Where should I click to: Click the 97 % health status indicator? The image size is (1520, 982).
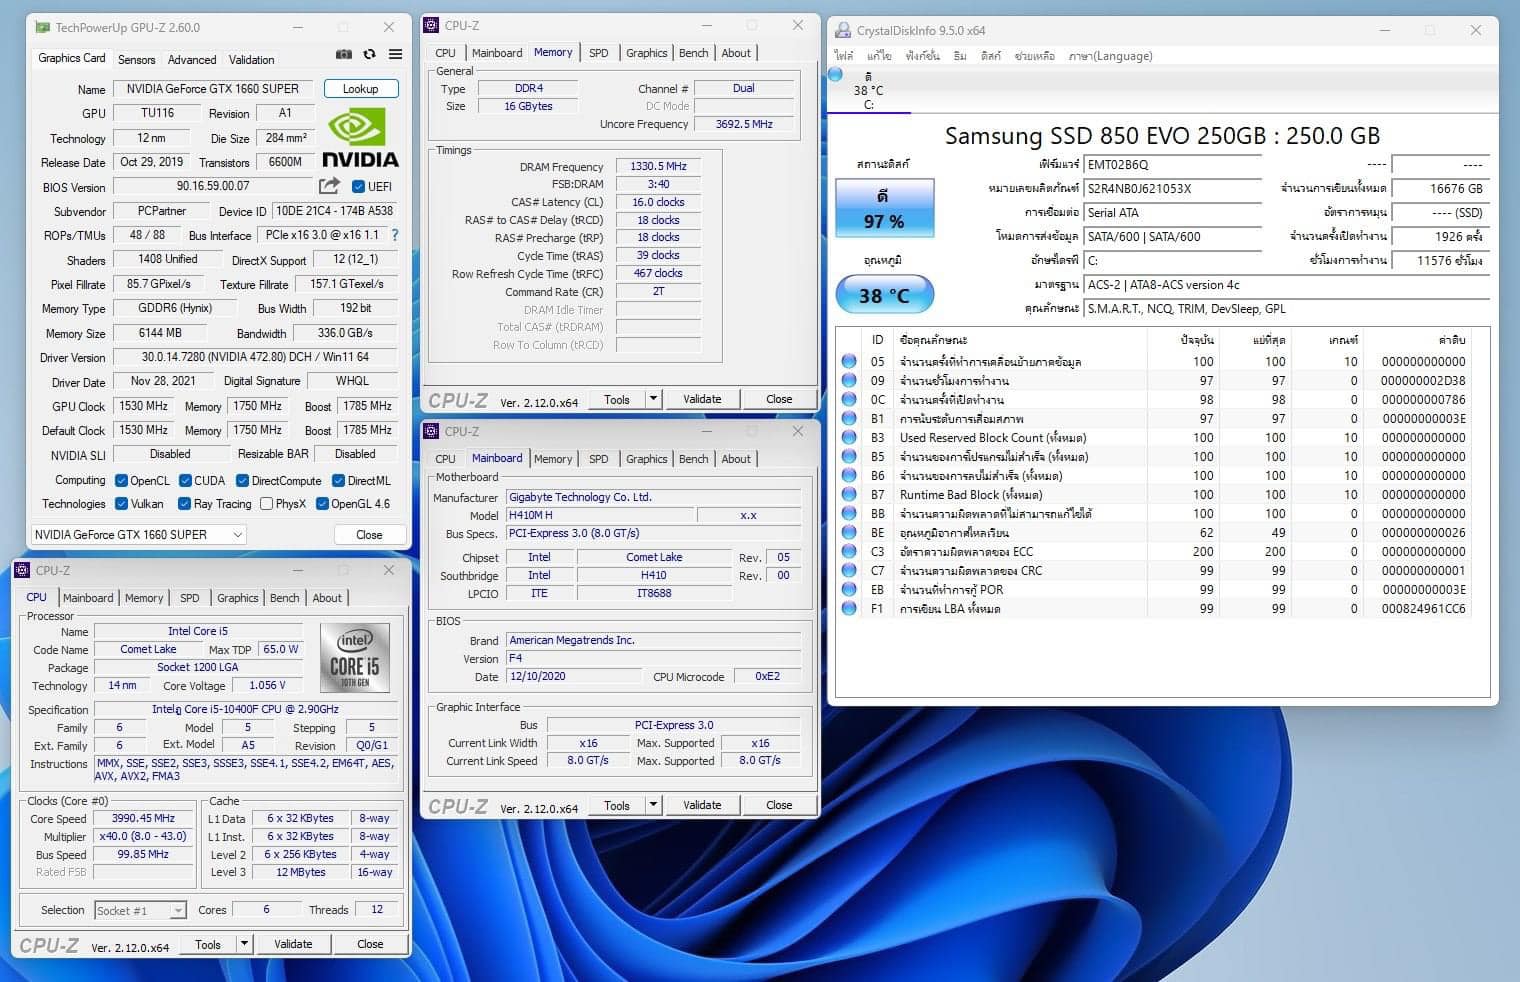click(x=884, y=208)
